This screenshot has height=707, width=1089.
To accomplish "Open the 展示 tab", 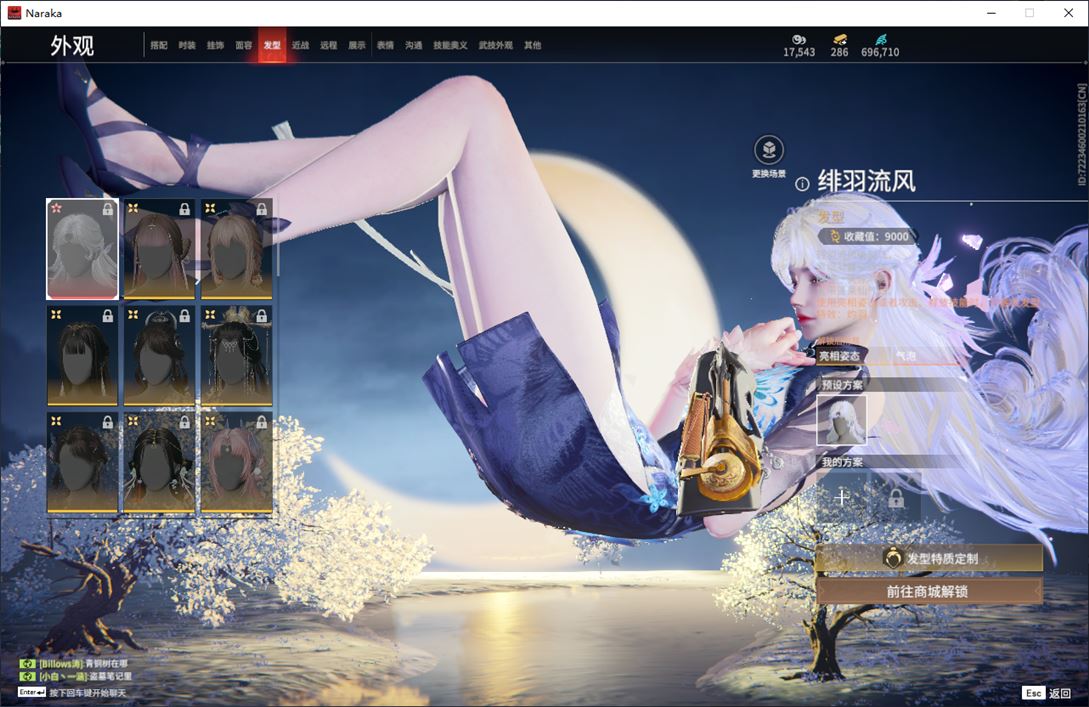I will click(x=357, y=45).
